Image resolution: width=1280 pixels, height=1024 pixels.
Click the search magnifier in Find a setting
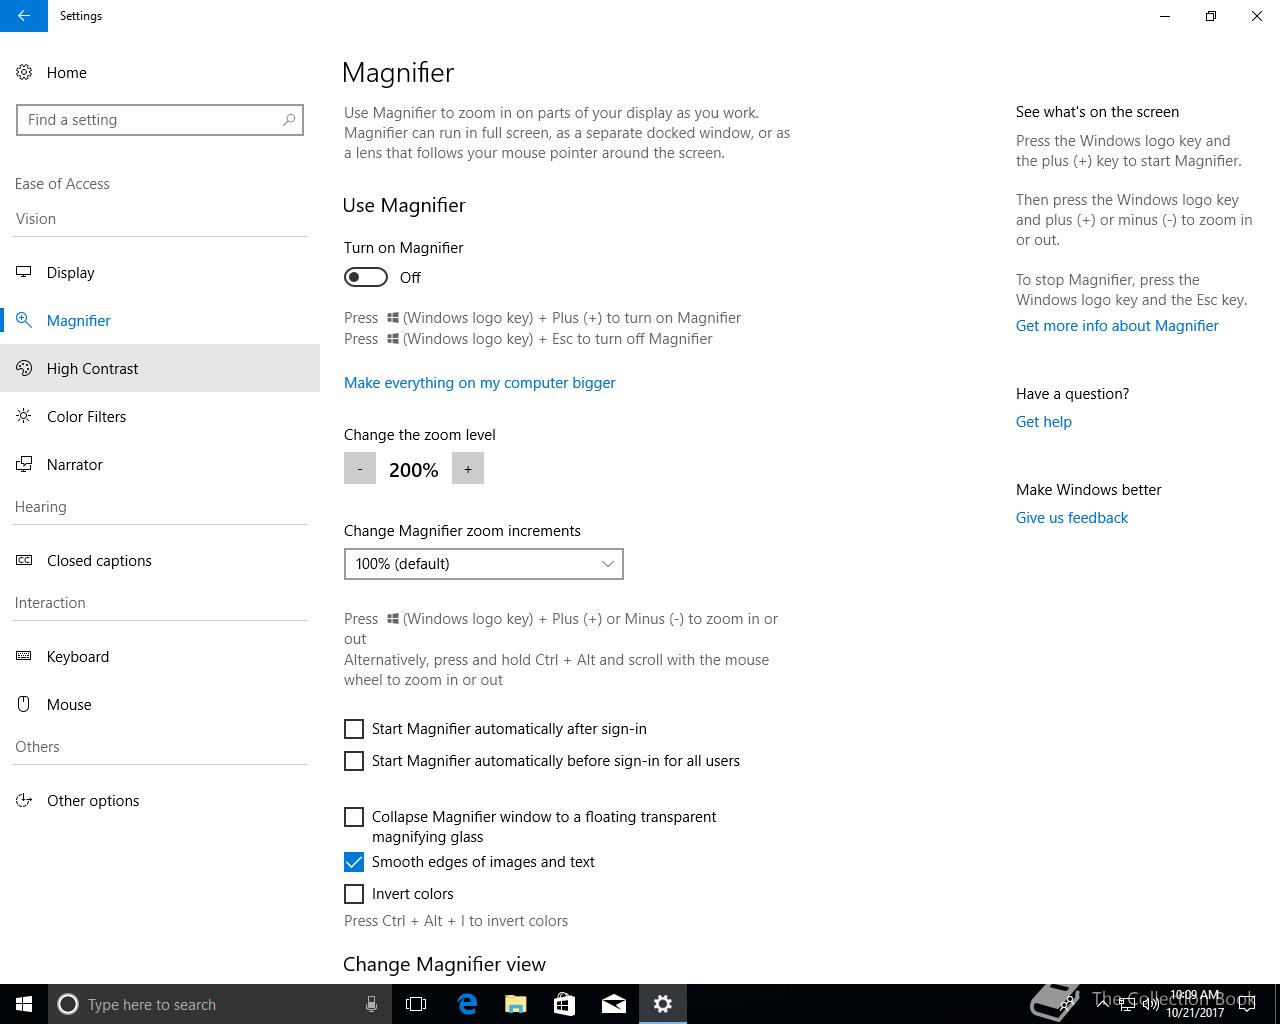click(289, 120)
